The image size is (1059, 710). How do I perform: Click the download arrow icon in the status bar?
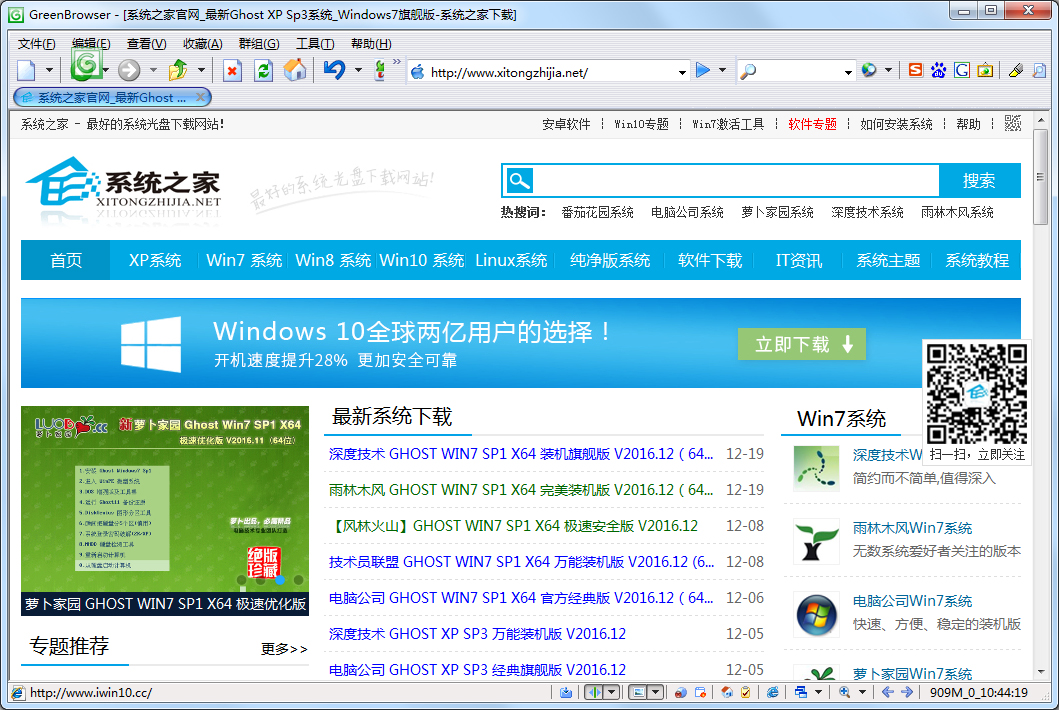coord(567,692)
